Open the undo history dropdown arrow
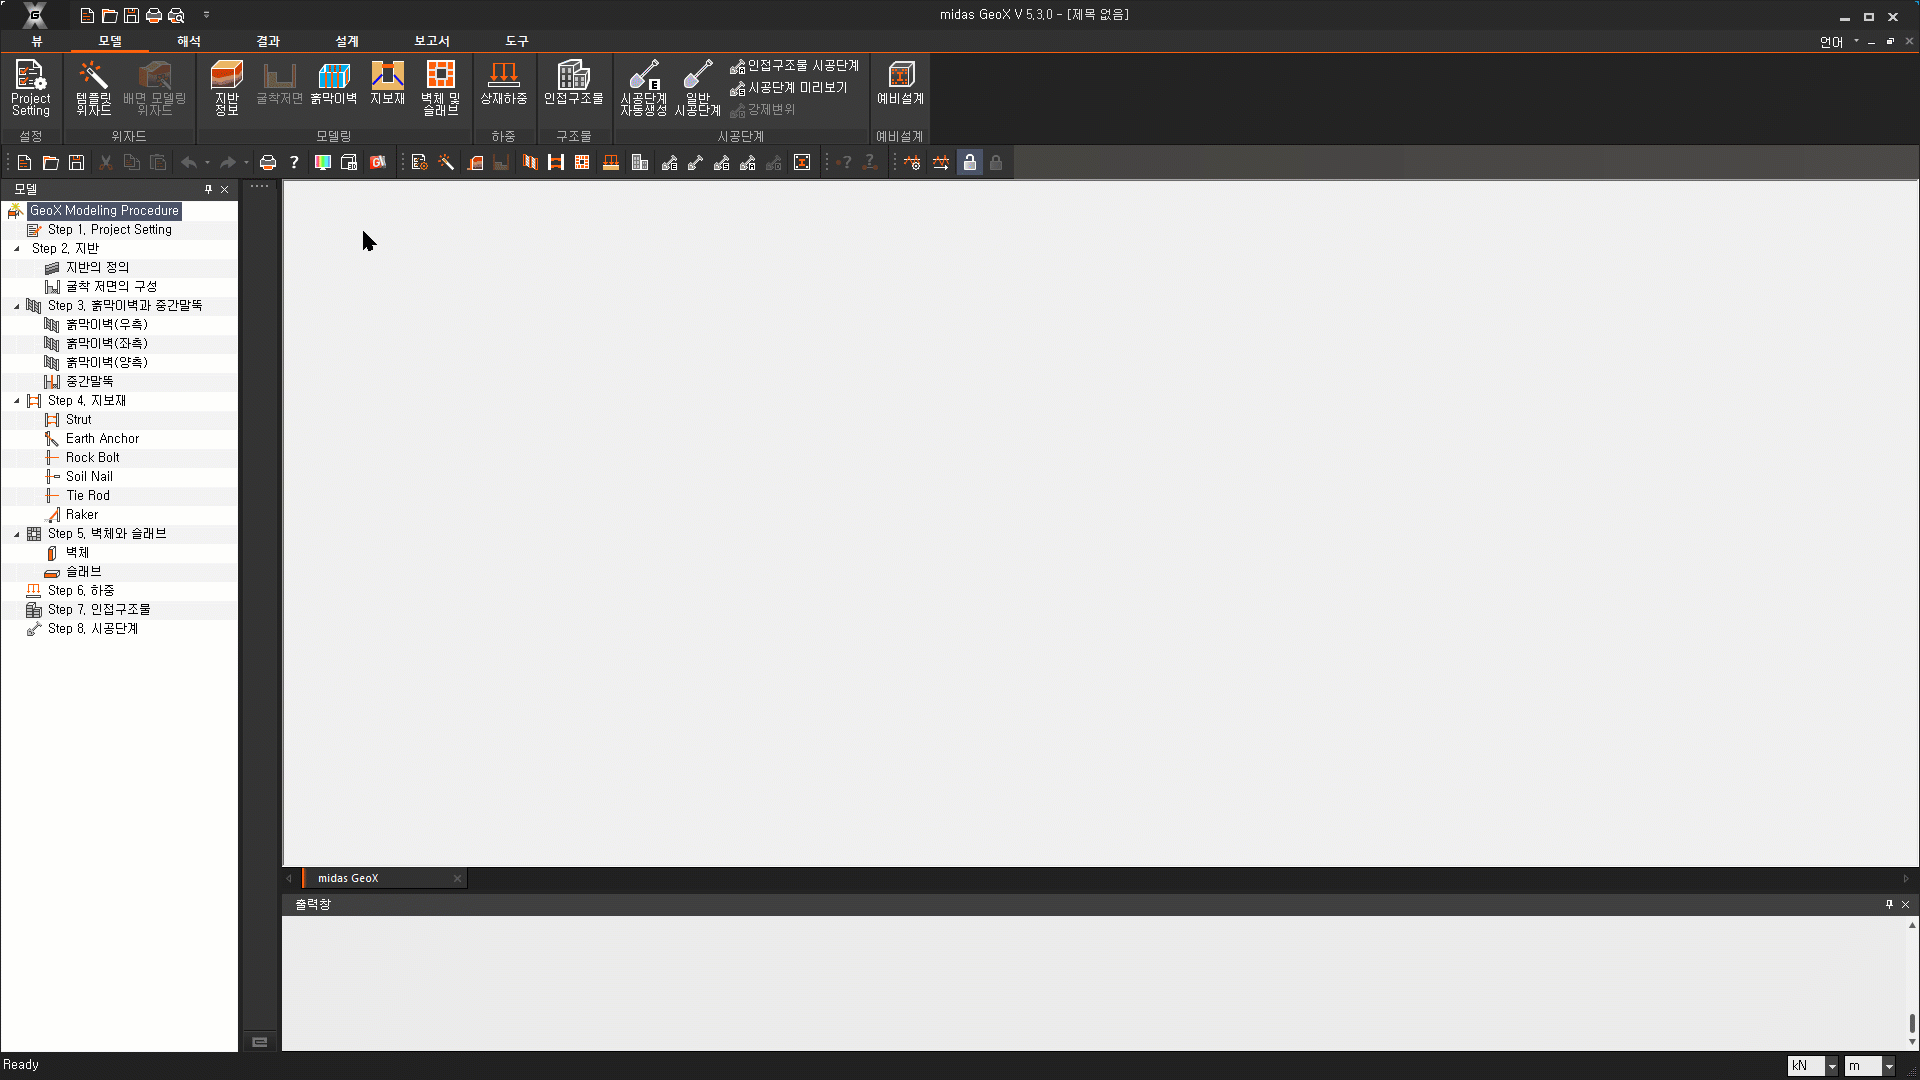Screen dimensions: 1920x1080 (x=207, y=163)
